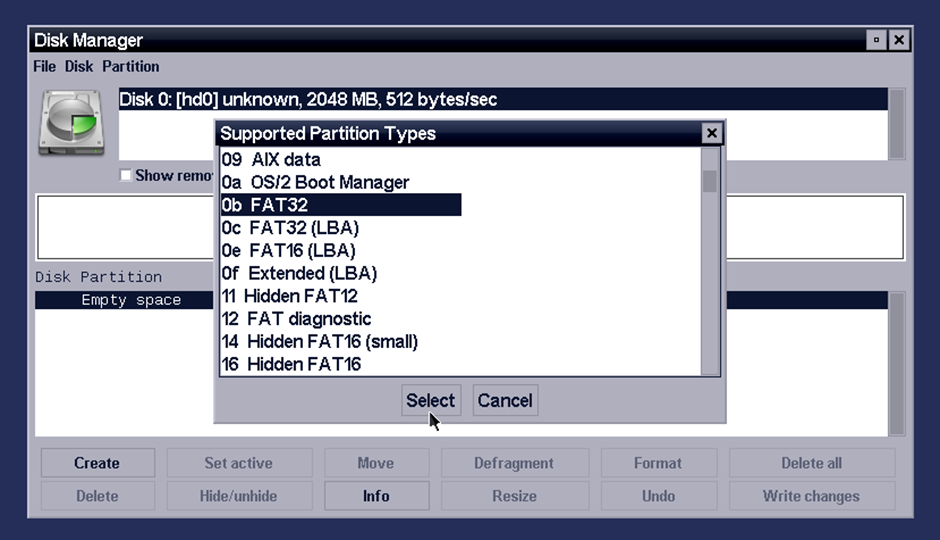Click the Hide/unhide button
Screen dimensions: 940x540
239,496
